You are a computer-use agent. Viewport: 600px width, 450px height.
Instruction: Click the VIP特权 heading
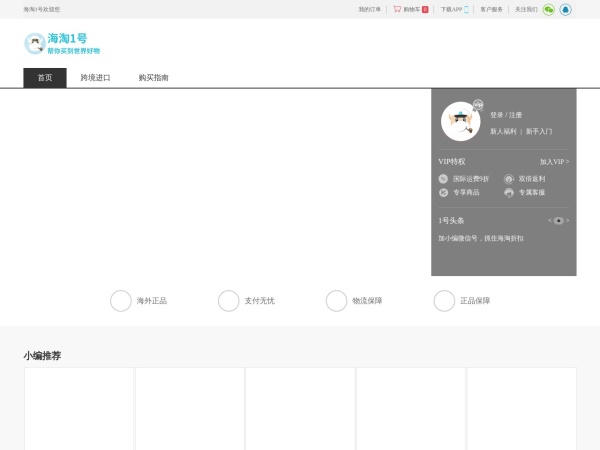(x=452, y=161)
